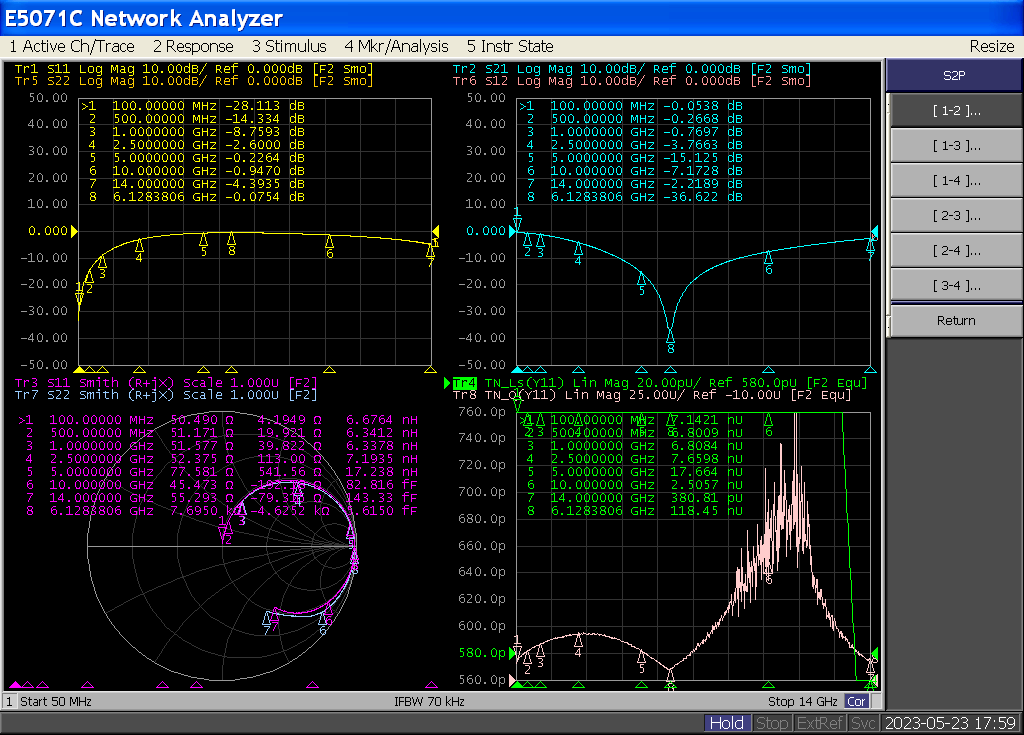Click the date time 2023-05-23 17:59 display
Screen dimensions: 1024x735
pyautogui.click(x=950, y=723)
